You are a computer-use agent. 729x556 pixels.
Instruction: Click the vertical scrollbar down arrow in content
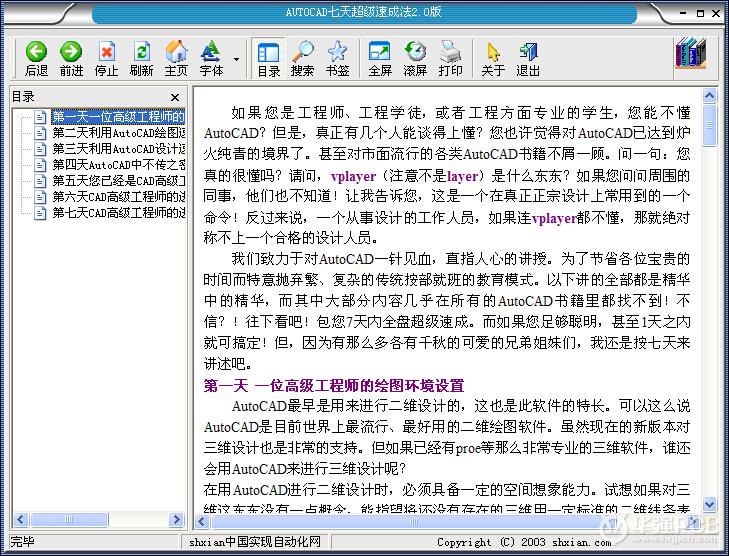tap(710, 505)
